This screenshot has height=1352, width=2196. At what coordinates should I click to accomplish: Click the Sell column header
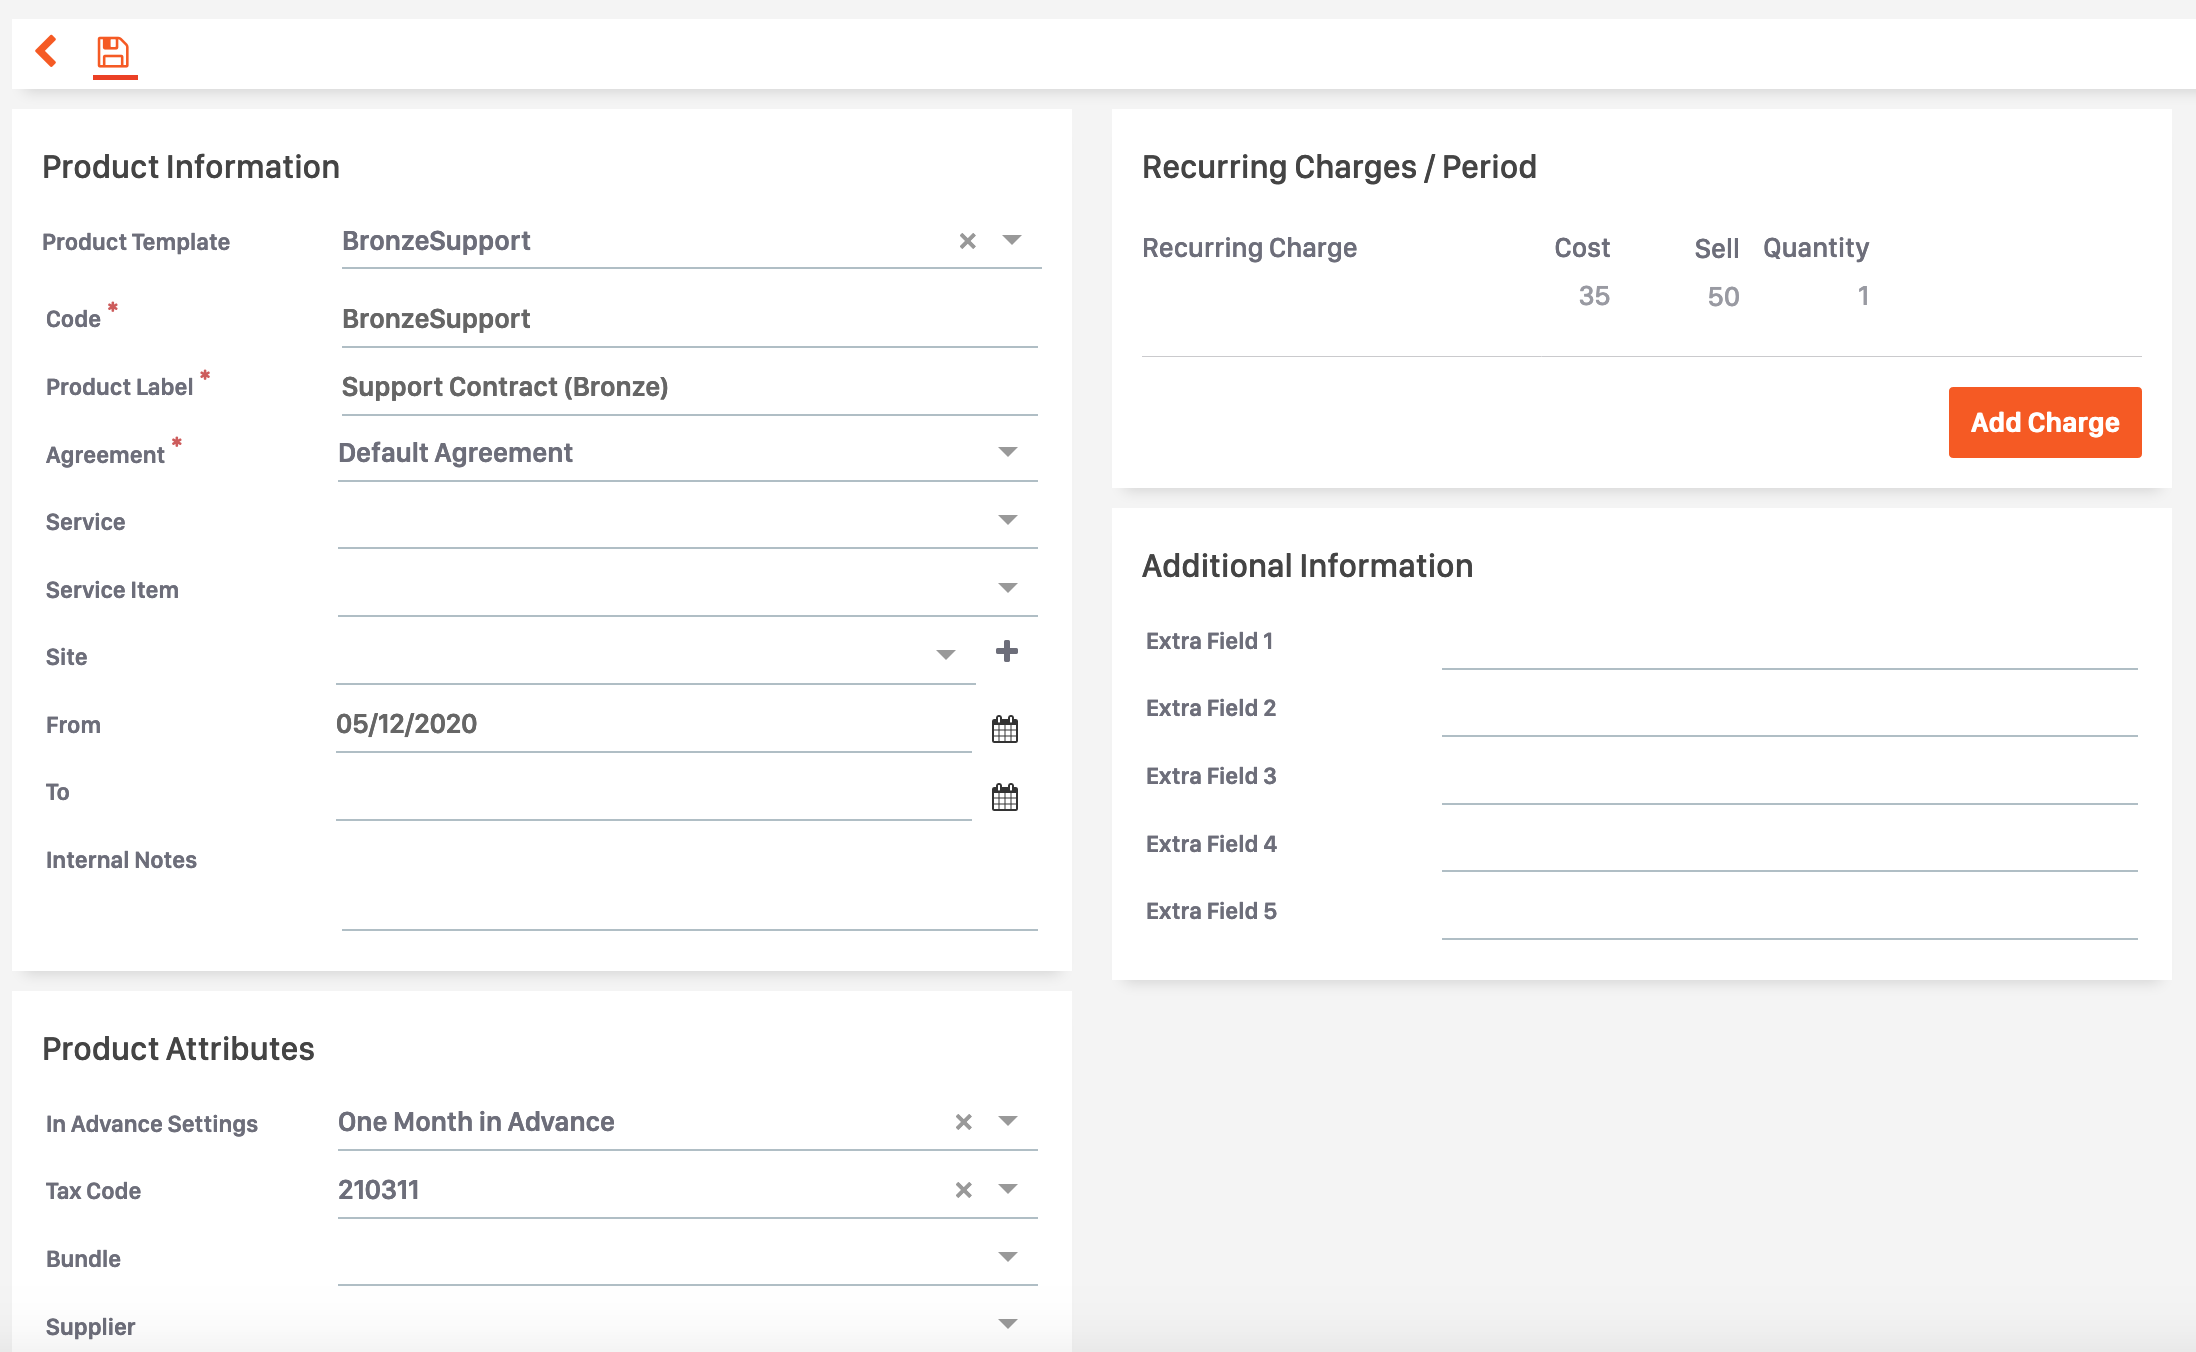[1717, 248]
